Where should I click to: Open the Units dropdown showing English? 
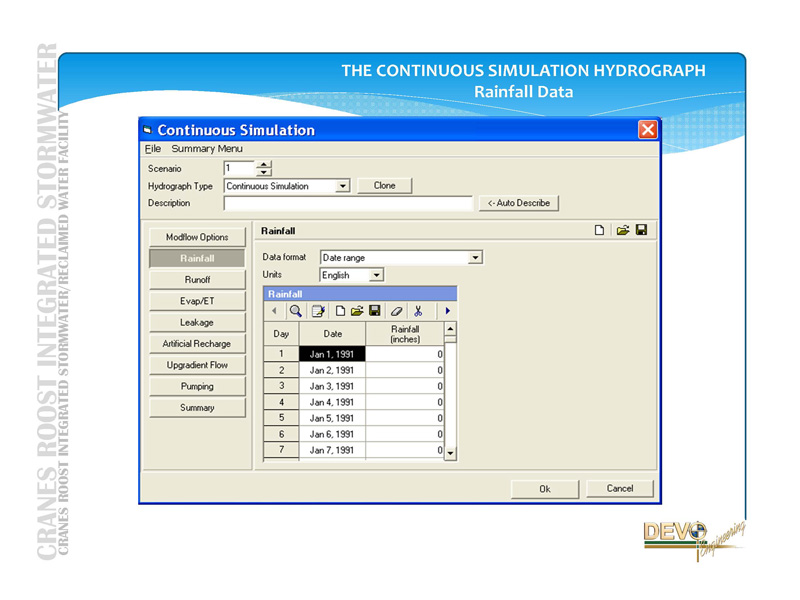(376, 274)
